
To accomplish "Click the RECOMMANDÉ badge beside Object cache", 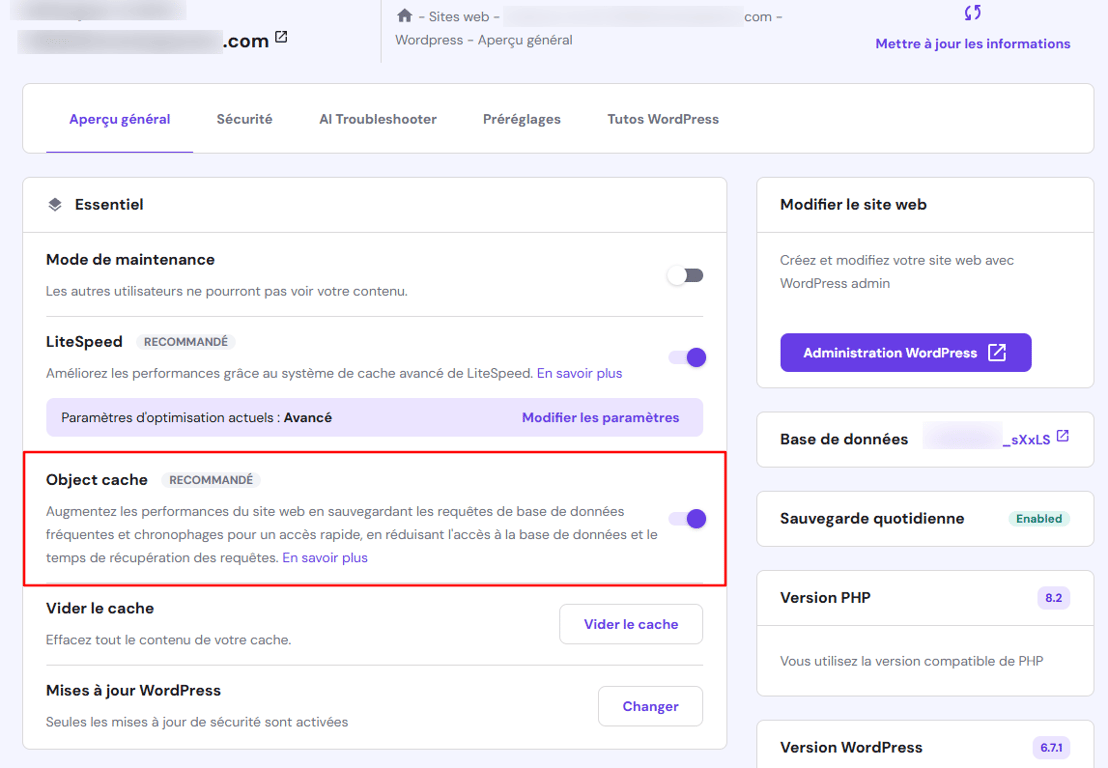I will [211, 479].
